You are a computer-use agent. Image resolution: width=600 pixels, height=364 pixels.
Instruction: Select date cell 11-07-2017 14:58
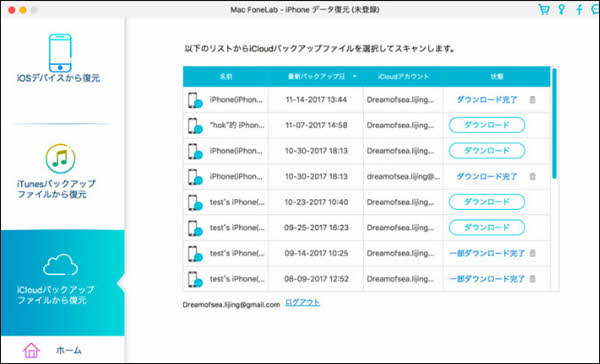tap(316, 125)
